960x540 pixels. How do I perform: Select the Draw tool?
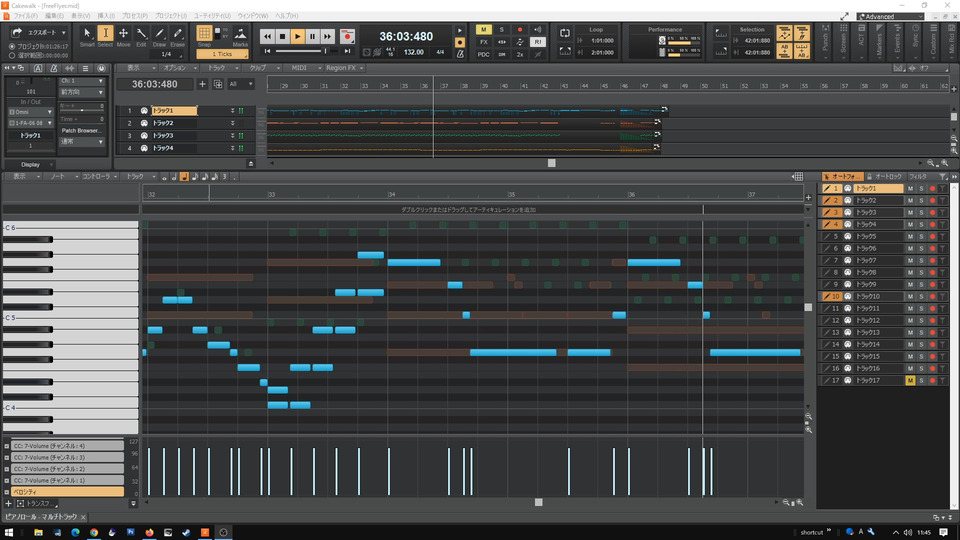click(159, 36)
